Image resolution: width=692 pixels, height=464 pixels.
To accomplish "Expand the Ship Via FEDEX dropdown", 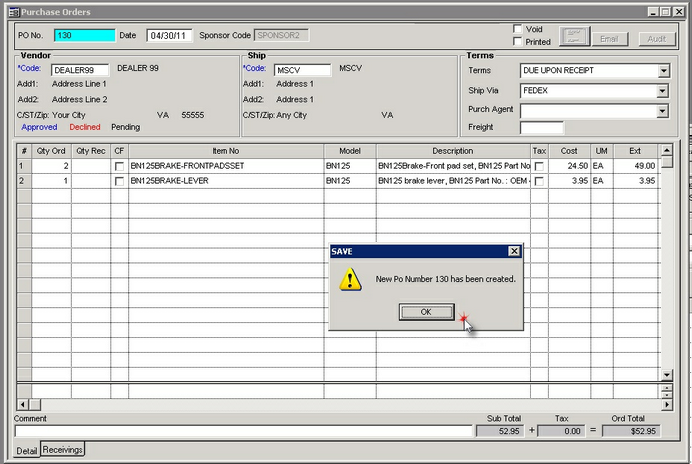I will (663, 91).
